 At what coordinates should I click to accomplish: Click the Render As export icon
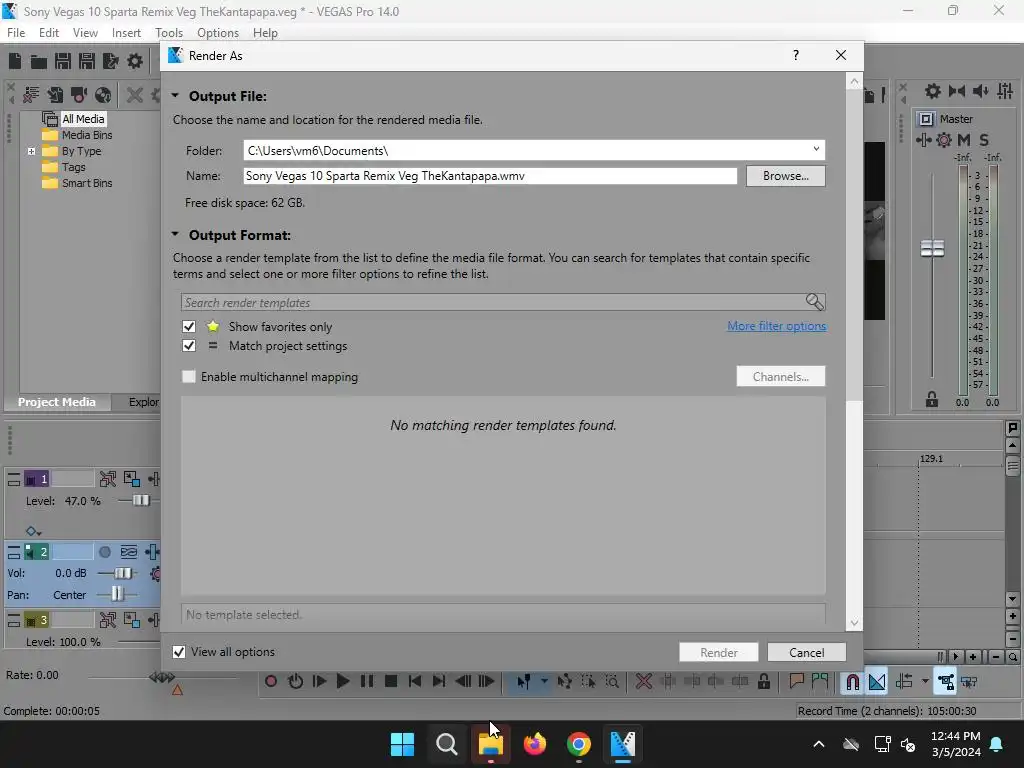[x=110, y=61]
